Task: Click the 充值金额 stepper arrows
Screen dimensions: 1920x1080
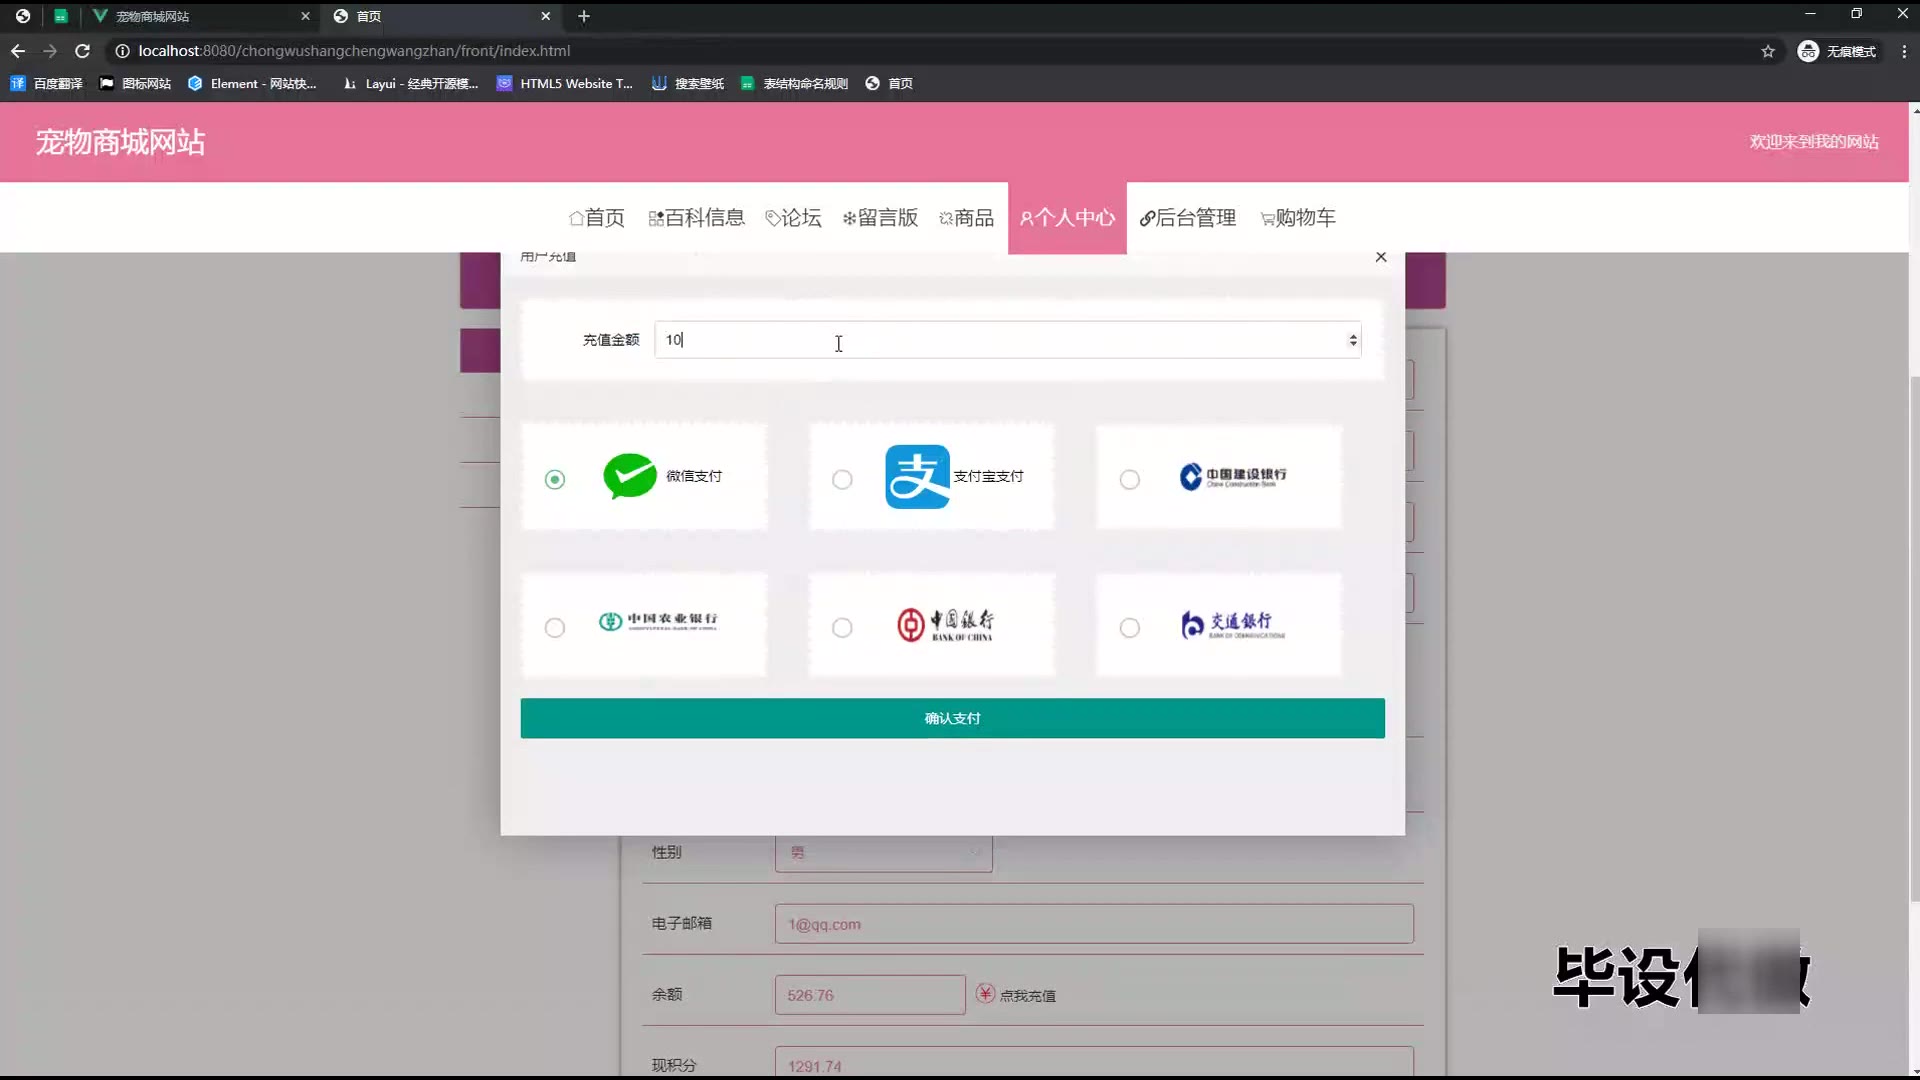Action: (1353, 340)
